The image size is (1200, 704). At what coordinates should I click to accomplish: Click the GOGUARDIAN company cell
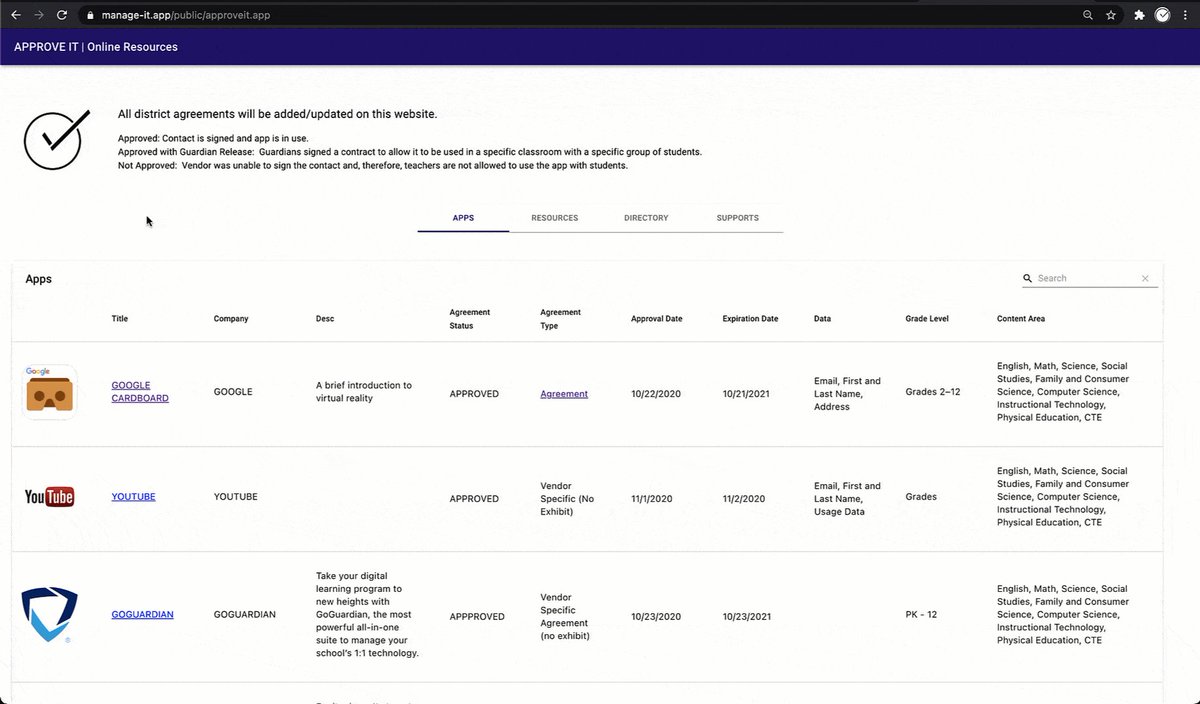click(x=245, y=615)
